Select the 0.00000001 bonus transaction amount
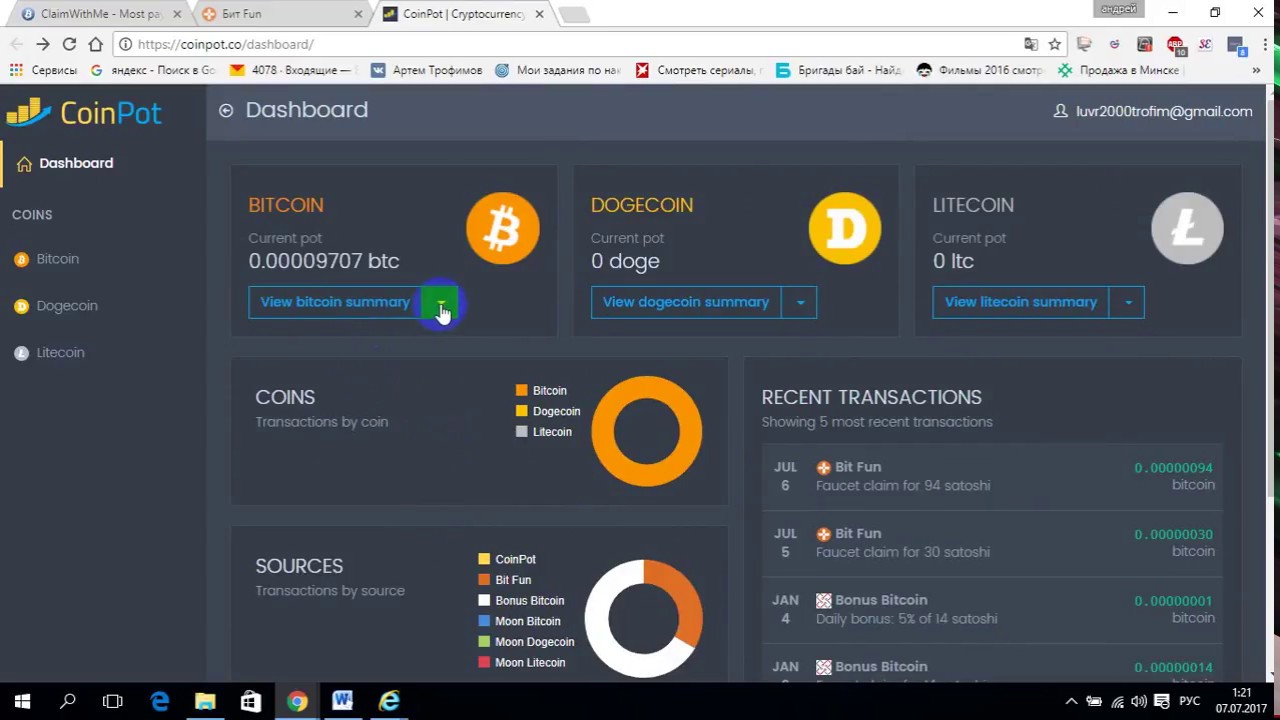Image resolution: width=1280 pixels, height=720 pixels. pos(1174,601)
